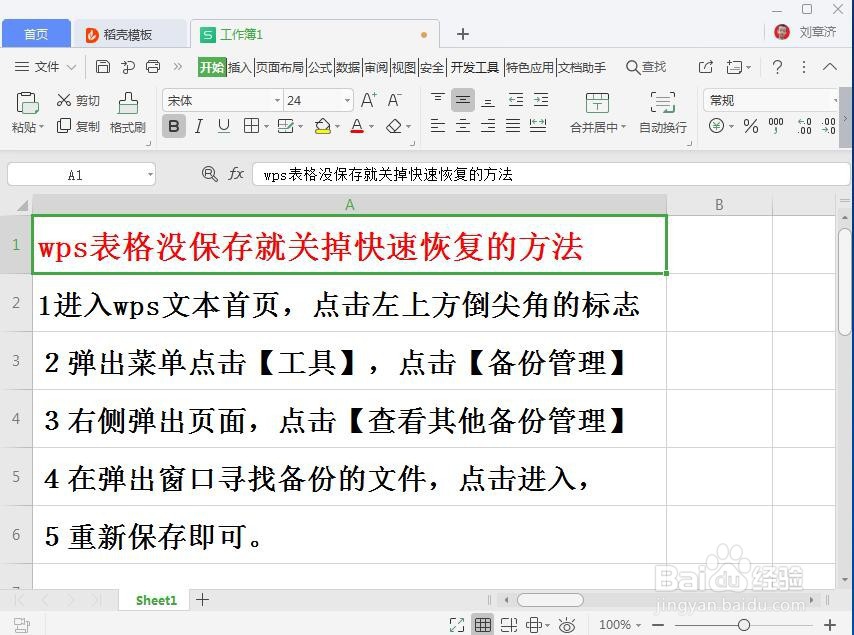The width and height of the screenshot is (854, 635).
Task: Click the decrease indent icon
Action: coord(515,100)
